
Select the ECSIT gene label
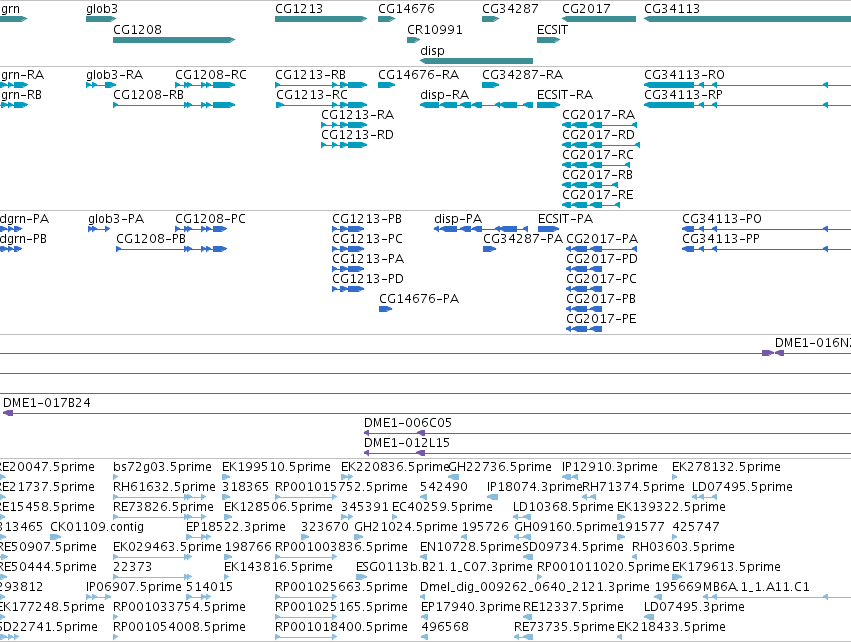tap(552, 29)
